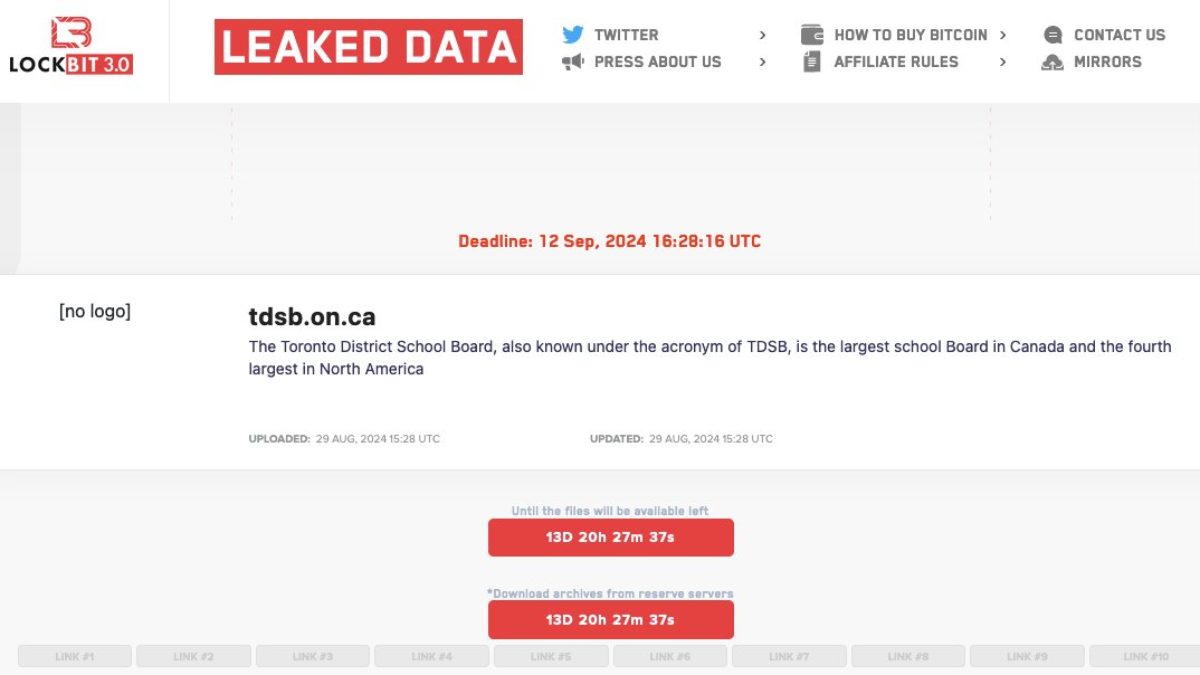Click the first red countdown timer button
The height and width of the screenshot is (675, 1200).
[610, 537]
